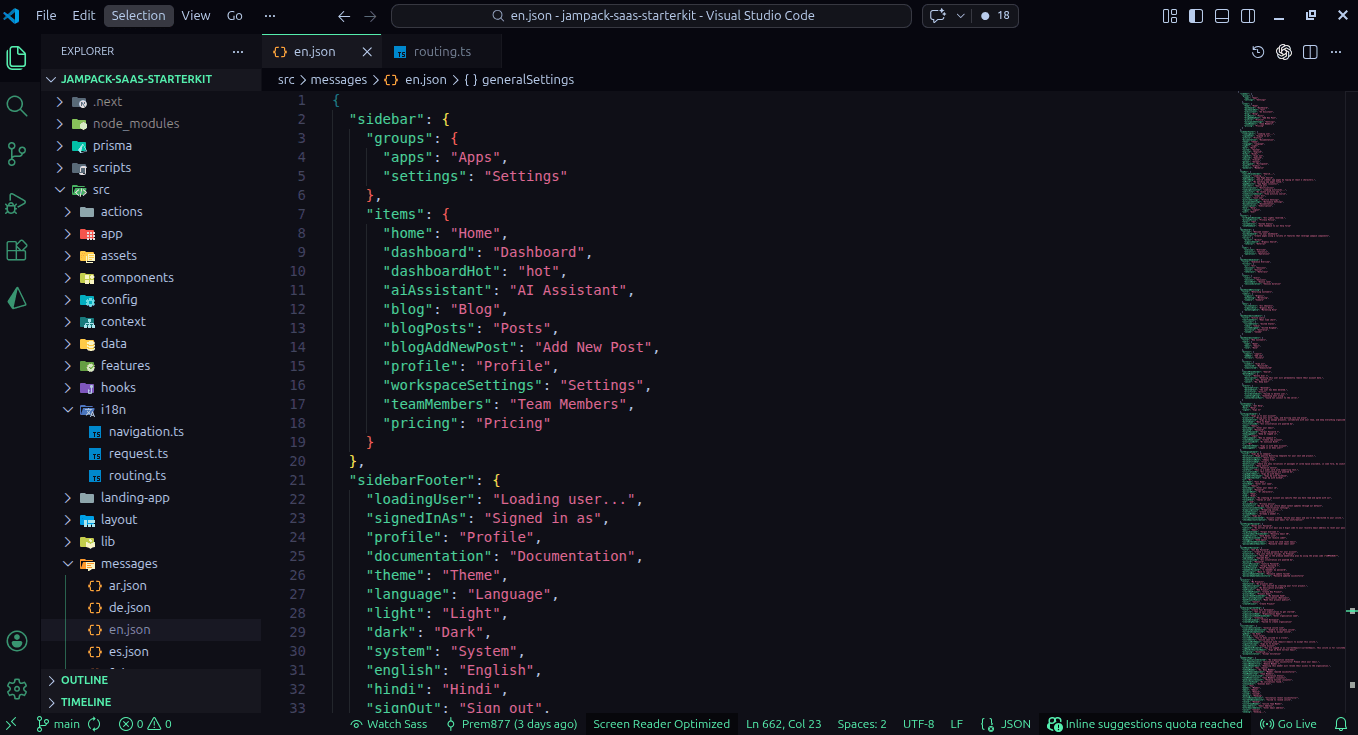
Task: Click Ln 662, Col 23 position indicator
Action: (x=783, y=724)
